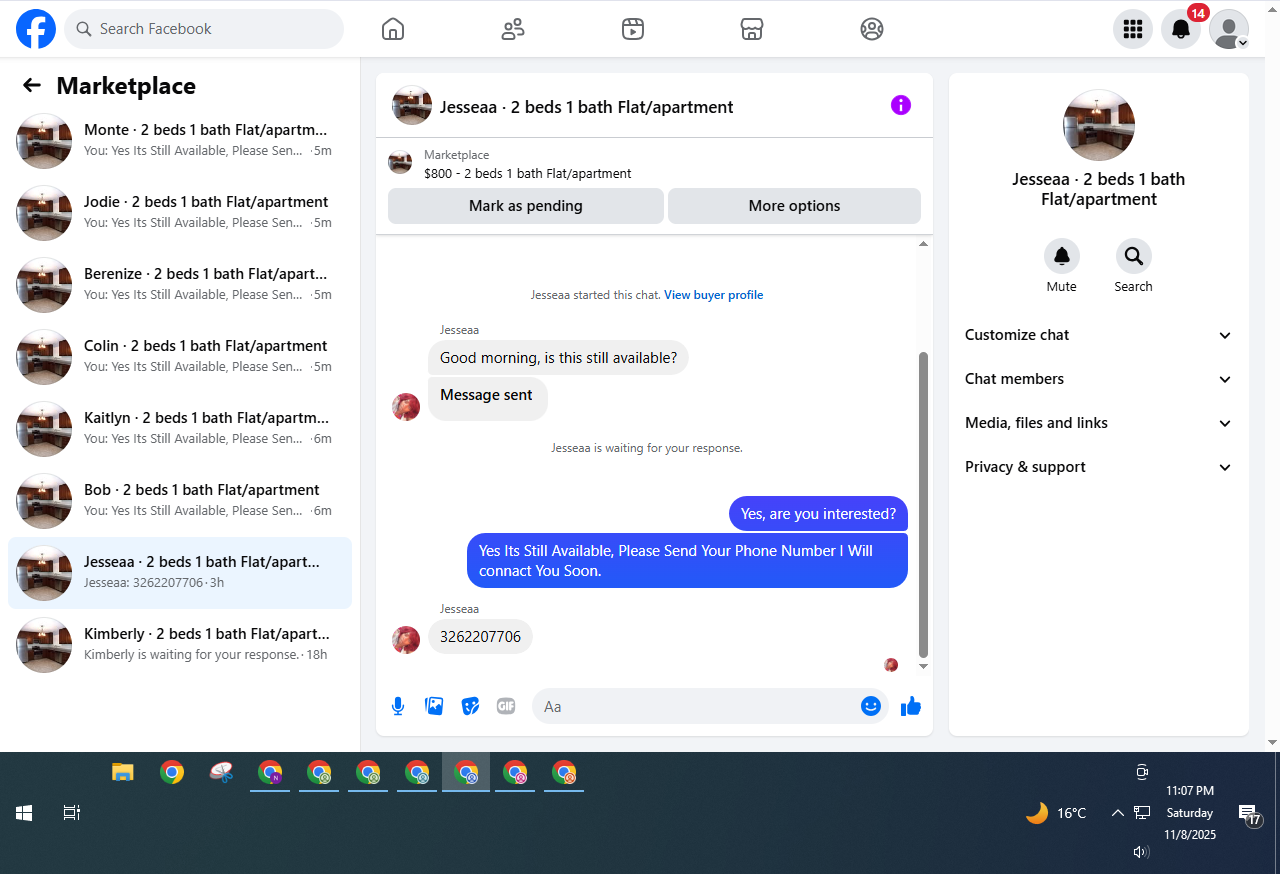The width and height of the screenshot is (1280, 874).
Task: Click the taskbar volume speaker icon
Action: click(x=1141, y=852)
